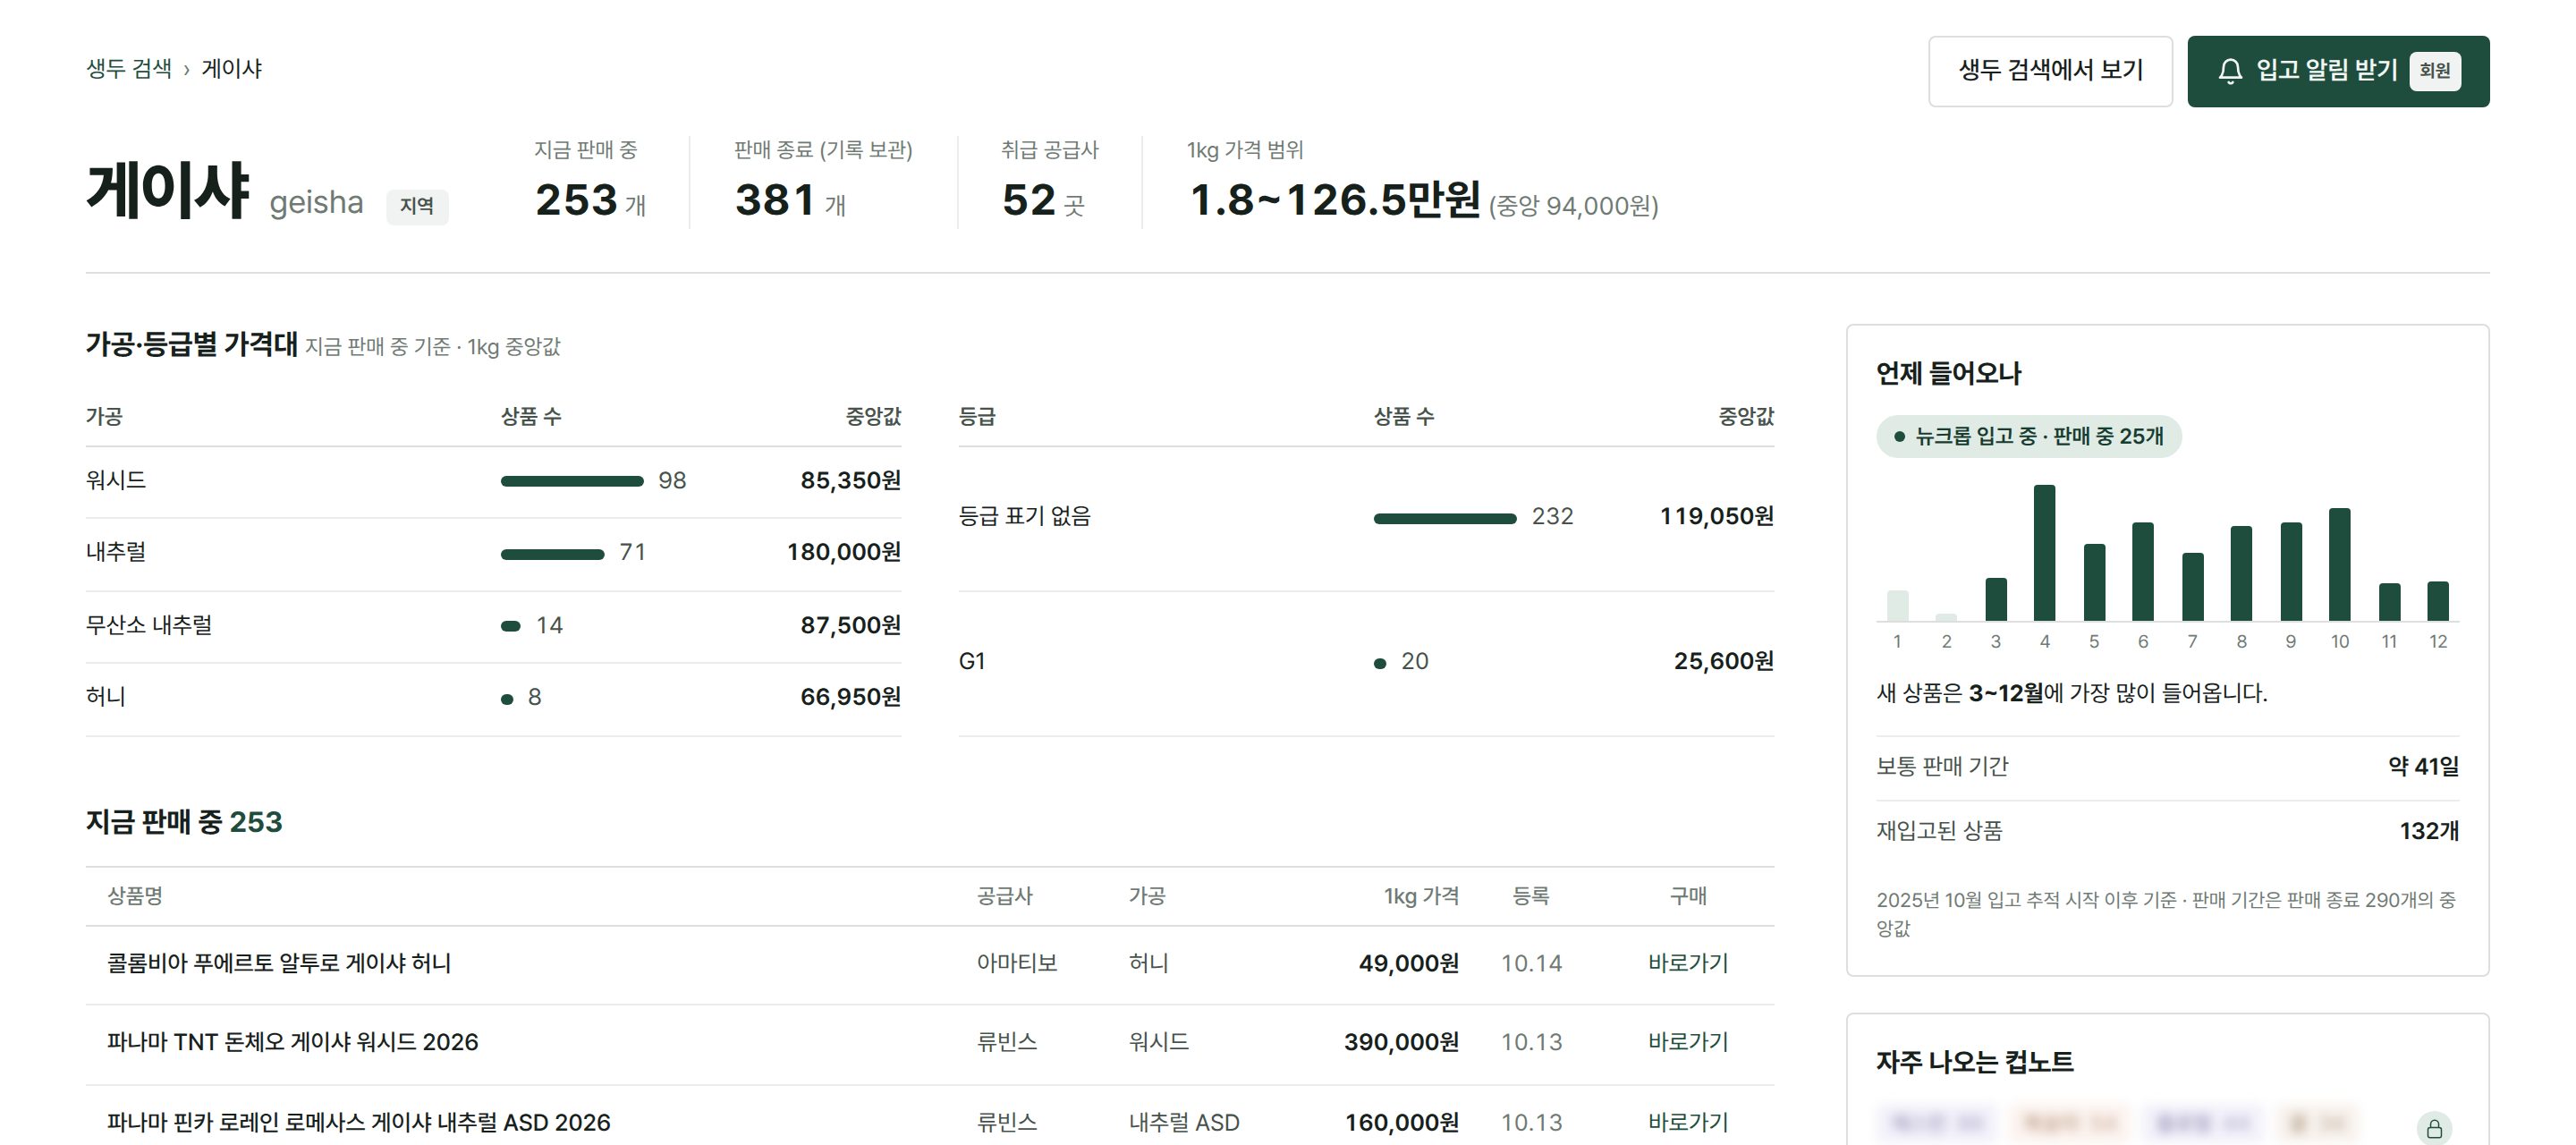Click the 1.8~126.5만원 price range
Screen dimensions: 2576x1145
click(1335, 200)
